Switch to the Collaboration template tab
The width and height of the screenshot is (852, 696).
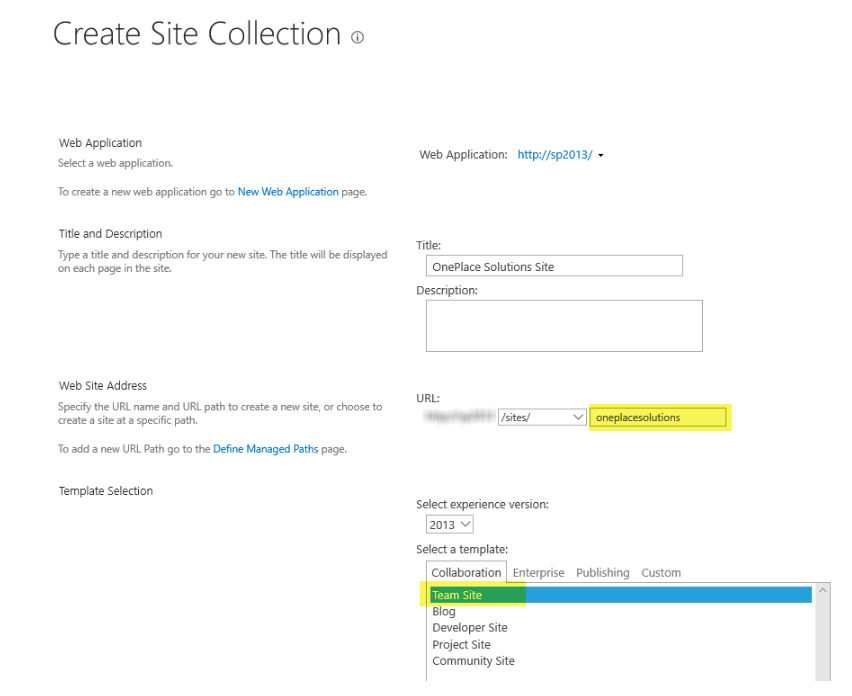[466, 573]
